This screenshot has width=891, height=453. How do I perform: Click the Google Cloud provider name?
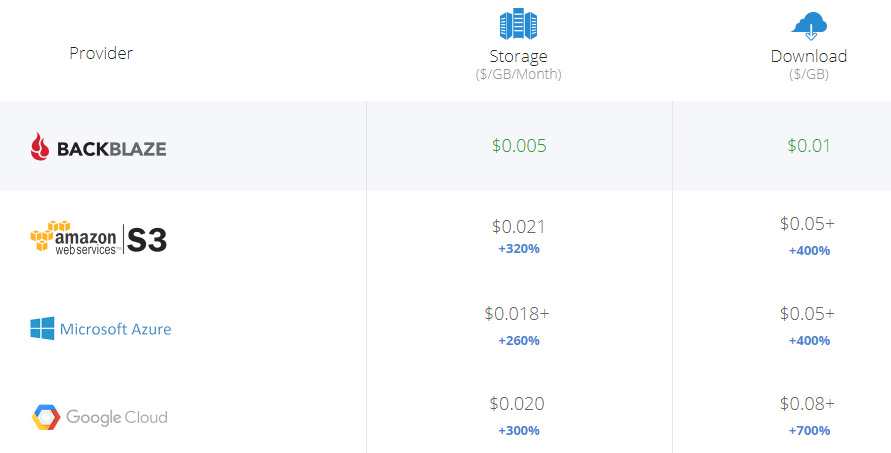coord(117,417)
